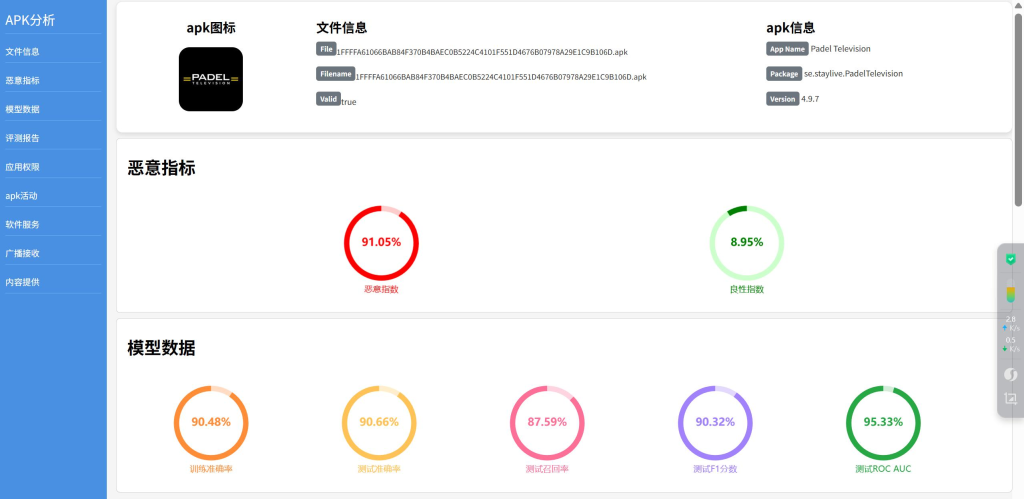Click the Filename badge label
This screenshot has width=1024, height=499.
pyautogui.click(x=335, y=74)
